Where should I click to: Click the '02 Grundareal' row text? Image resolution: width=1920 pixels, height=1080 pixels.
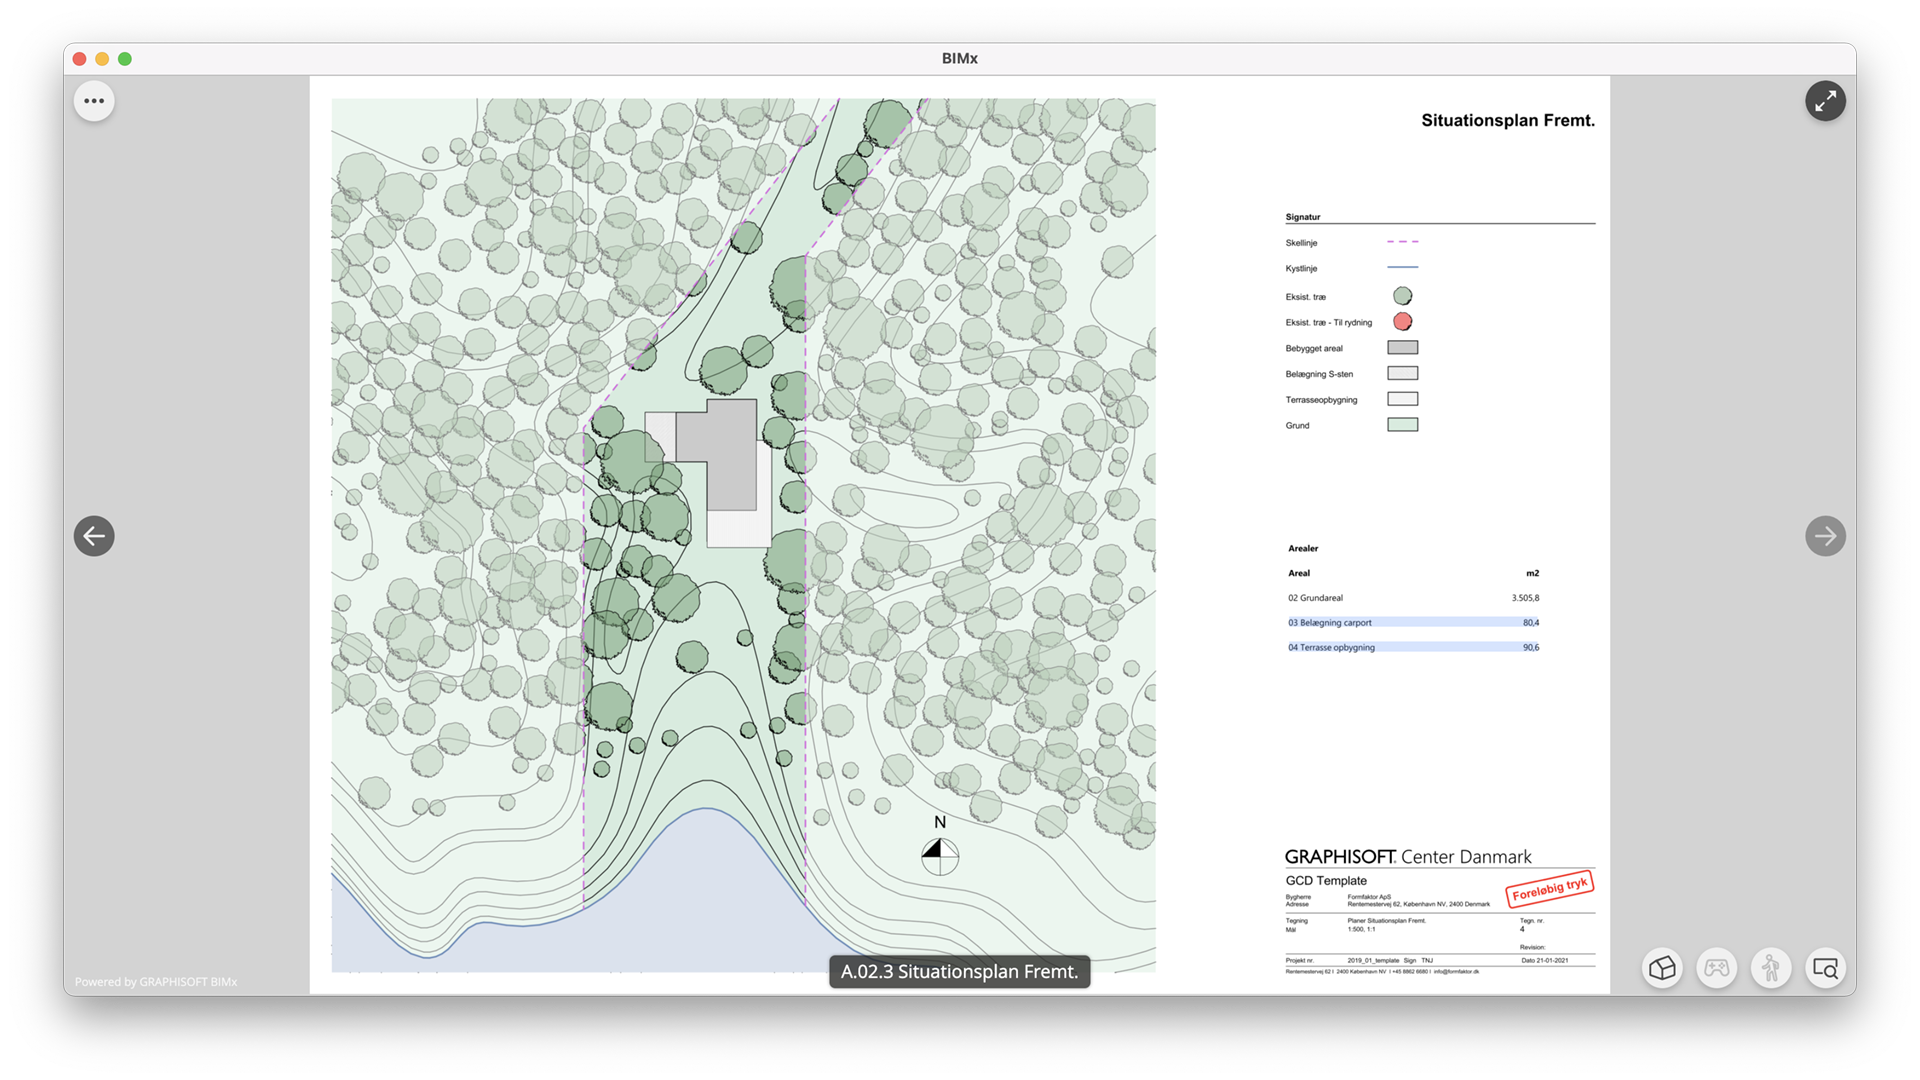(x=1315, y=598)
